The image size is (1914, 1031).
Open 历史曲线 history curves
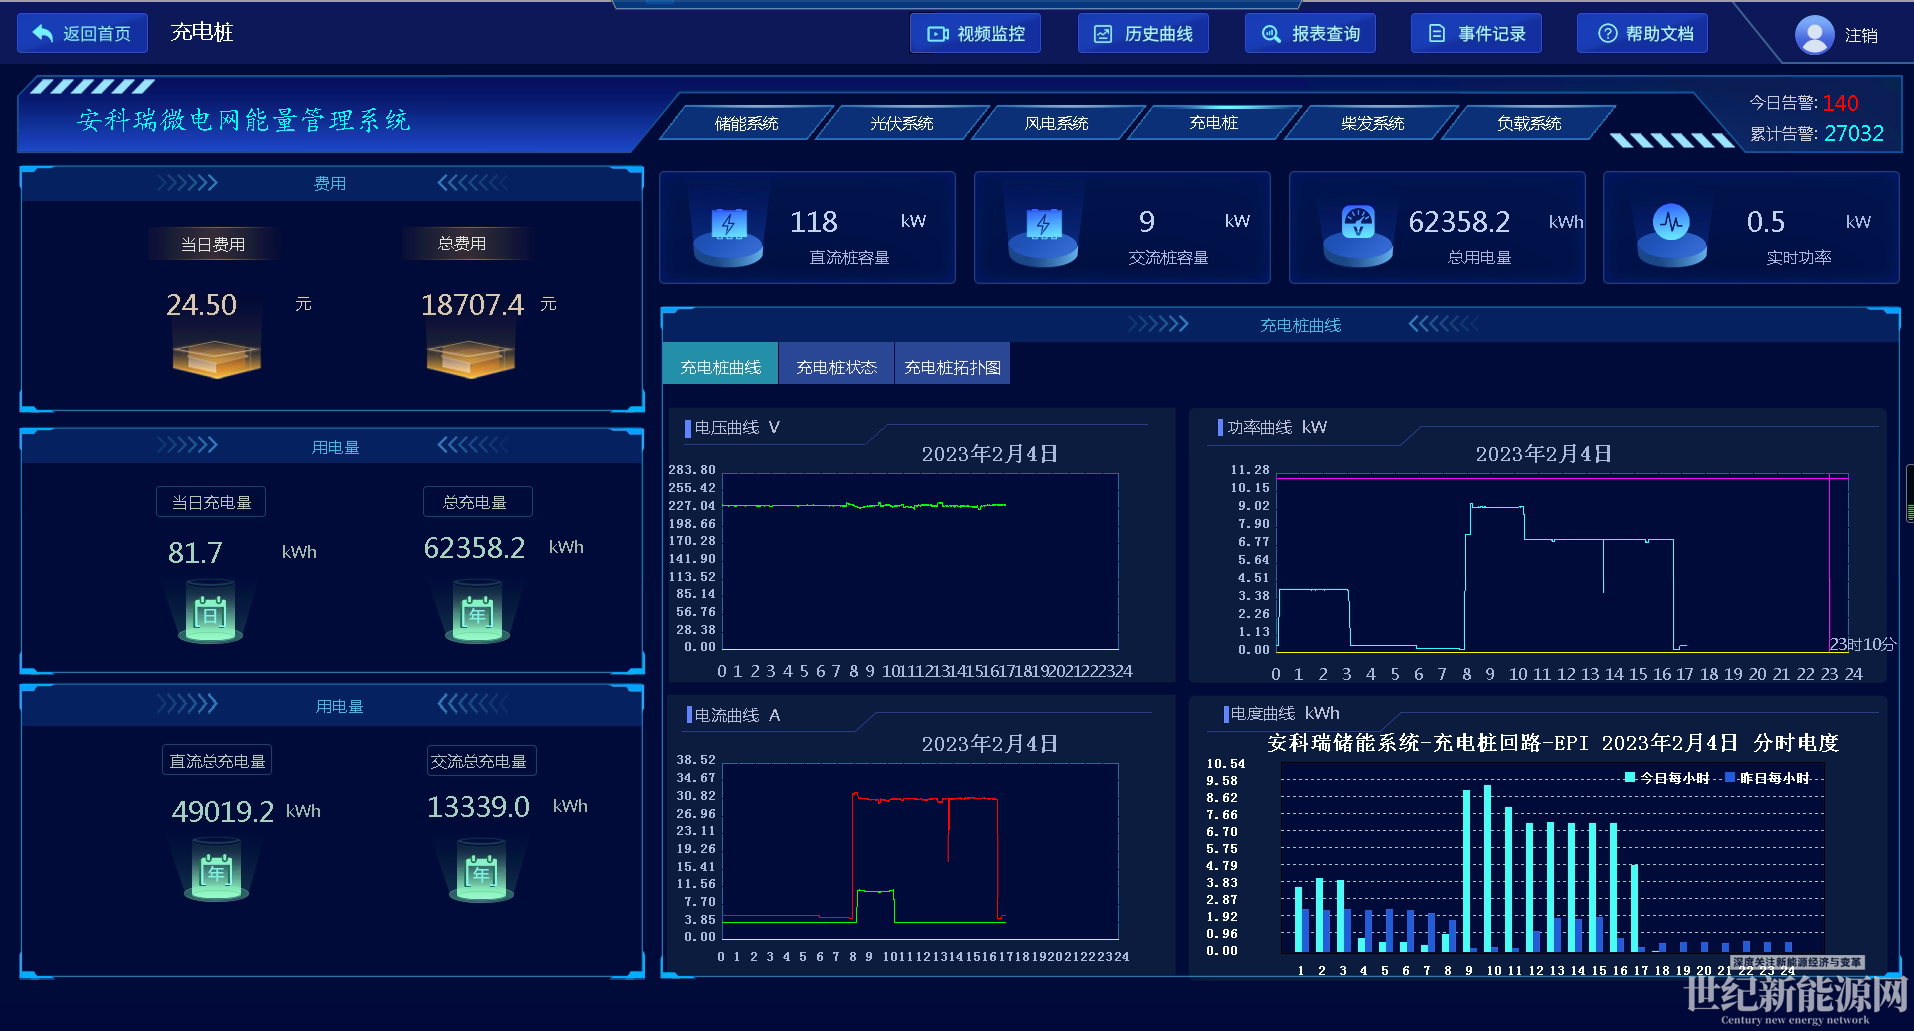[x=1143, y=33]
